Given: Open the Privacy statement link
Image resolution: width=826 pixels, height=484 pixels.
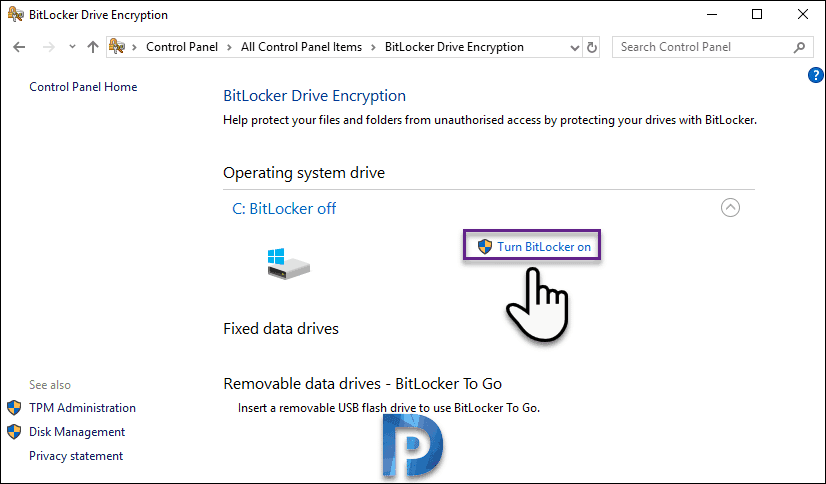Looking at the screenshot, I should [x=76, y=456].
